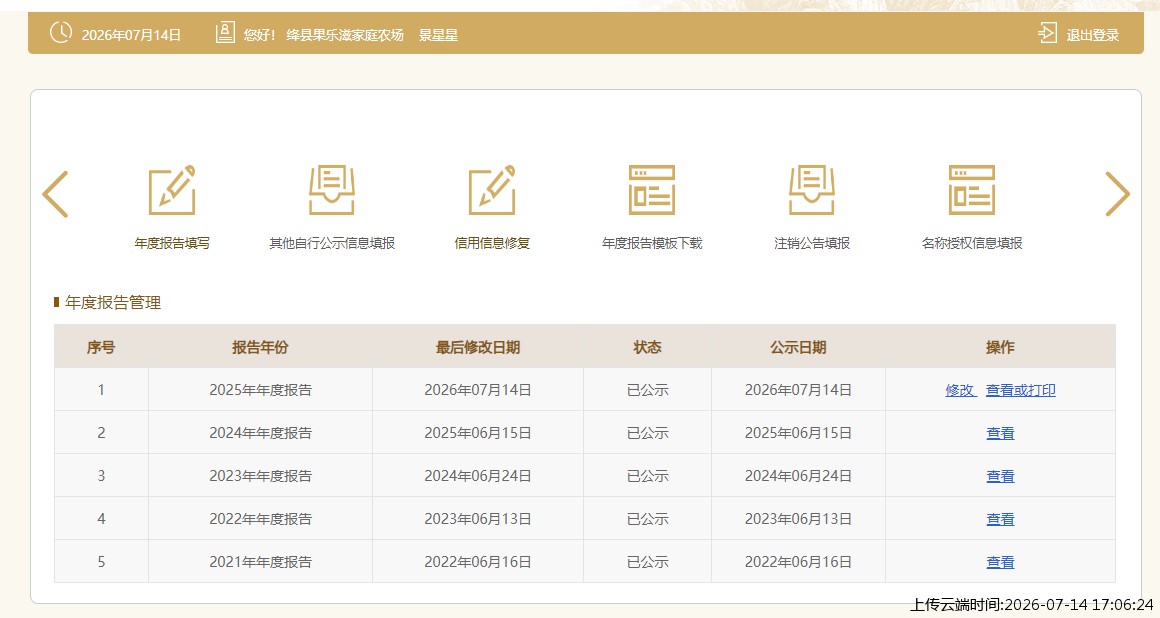1160x618 pixels.
Task: Click the 年度报告模板下载 label text
Action: pyautogui.click(x=652, y=243)
